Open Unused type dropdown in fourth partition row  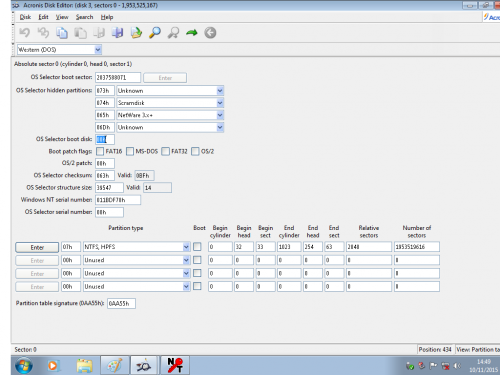pyautogui.click(x=186, y=287)
